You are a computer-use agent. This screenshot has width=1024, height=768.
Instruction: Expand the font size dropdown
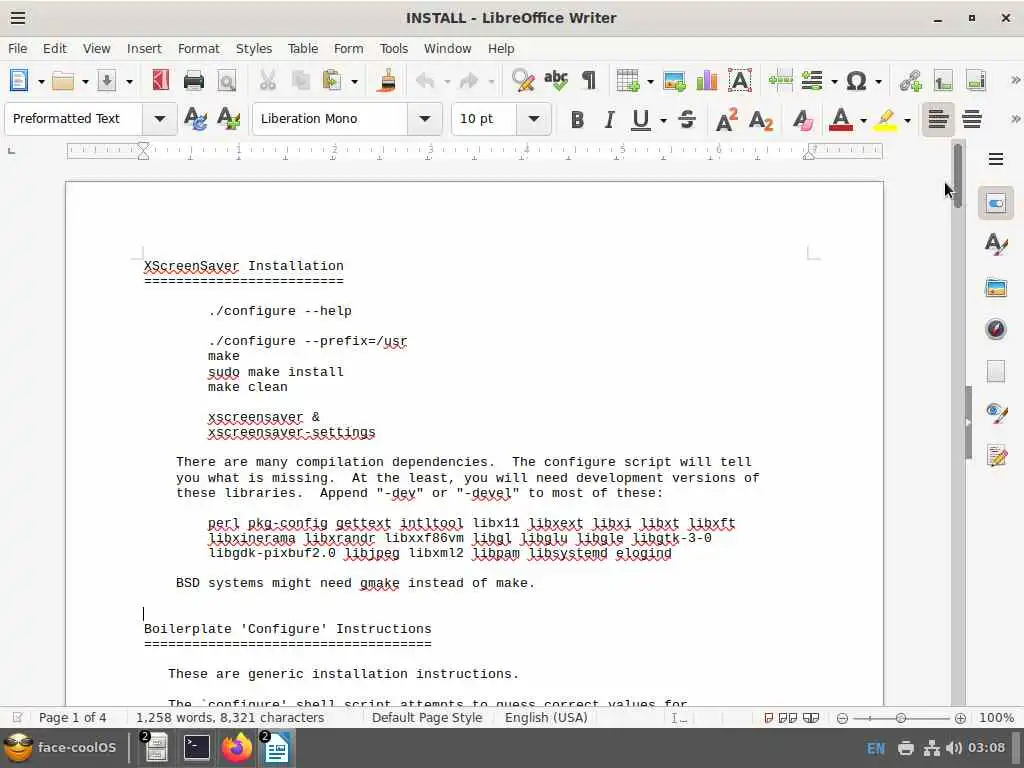tap(534, 119)
